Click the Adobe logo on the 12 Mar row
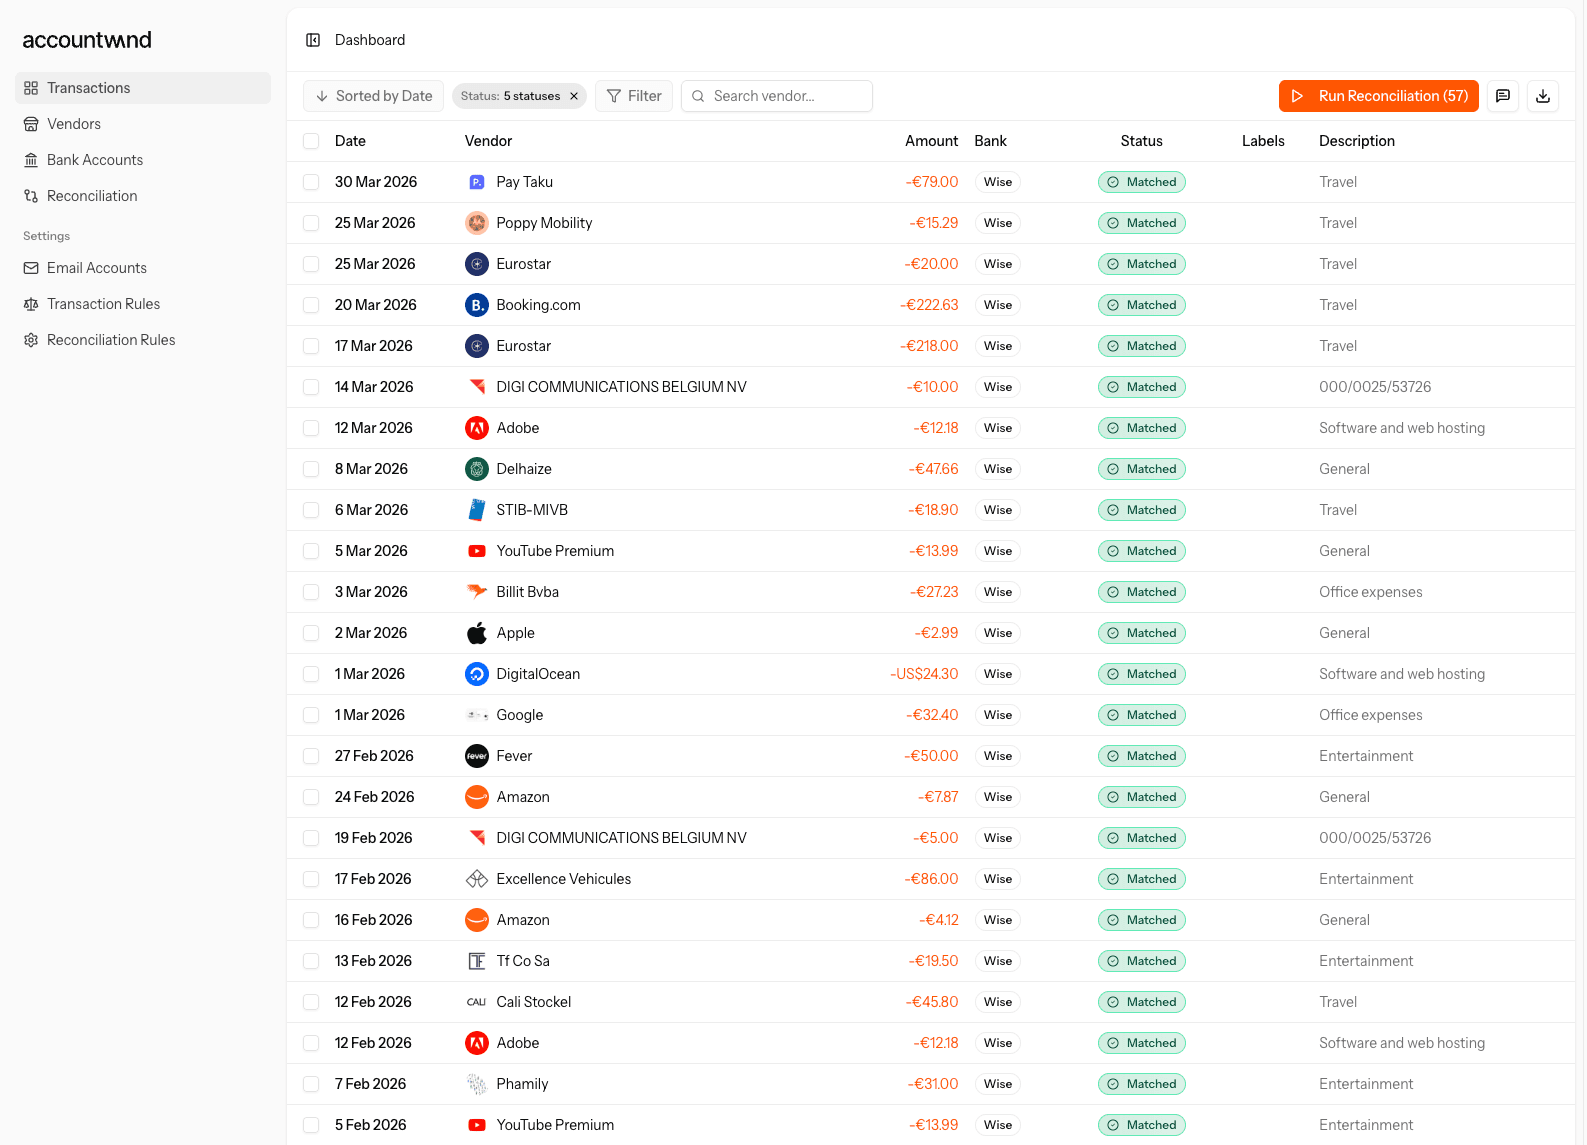The width and height of the screenshot is (1587, 1145). click(x=477, y=428)
